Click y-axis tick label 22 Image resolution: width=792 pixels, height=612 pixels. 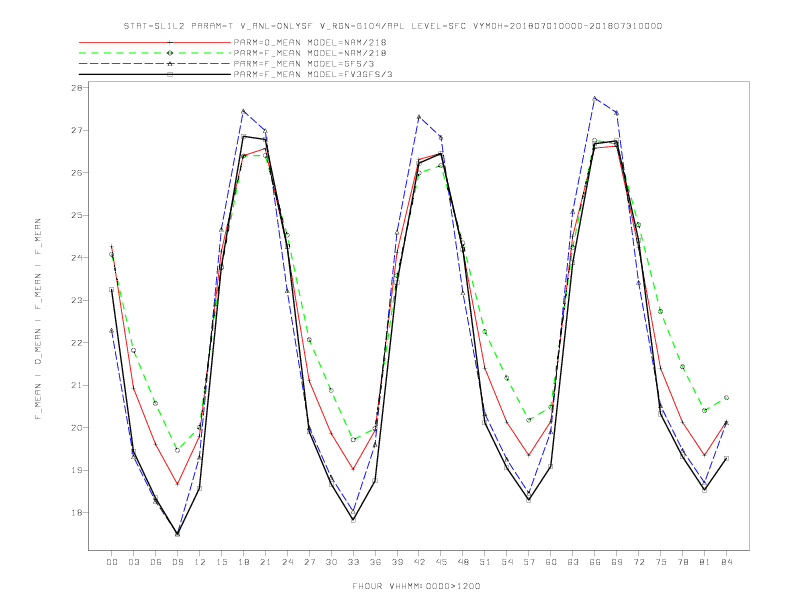pyautogui.click(x=77, y=343)
